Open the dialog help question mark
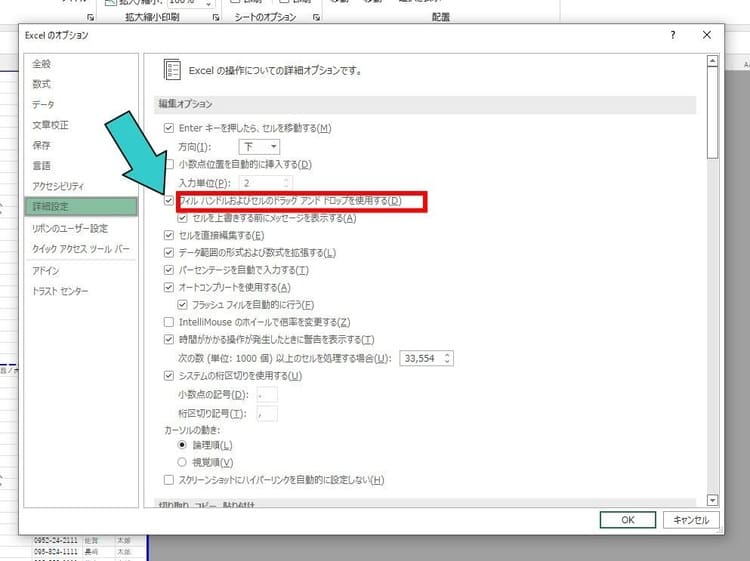The height and width of the screenshot is (561, 750). point(673,35)
